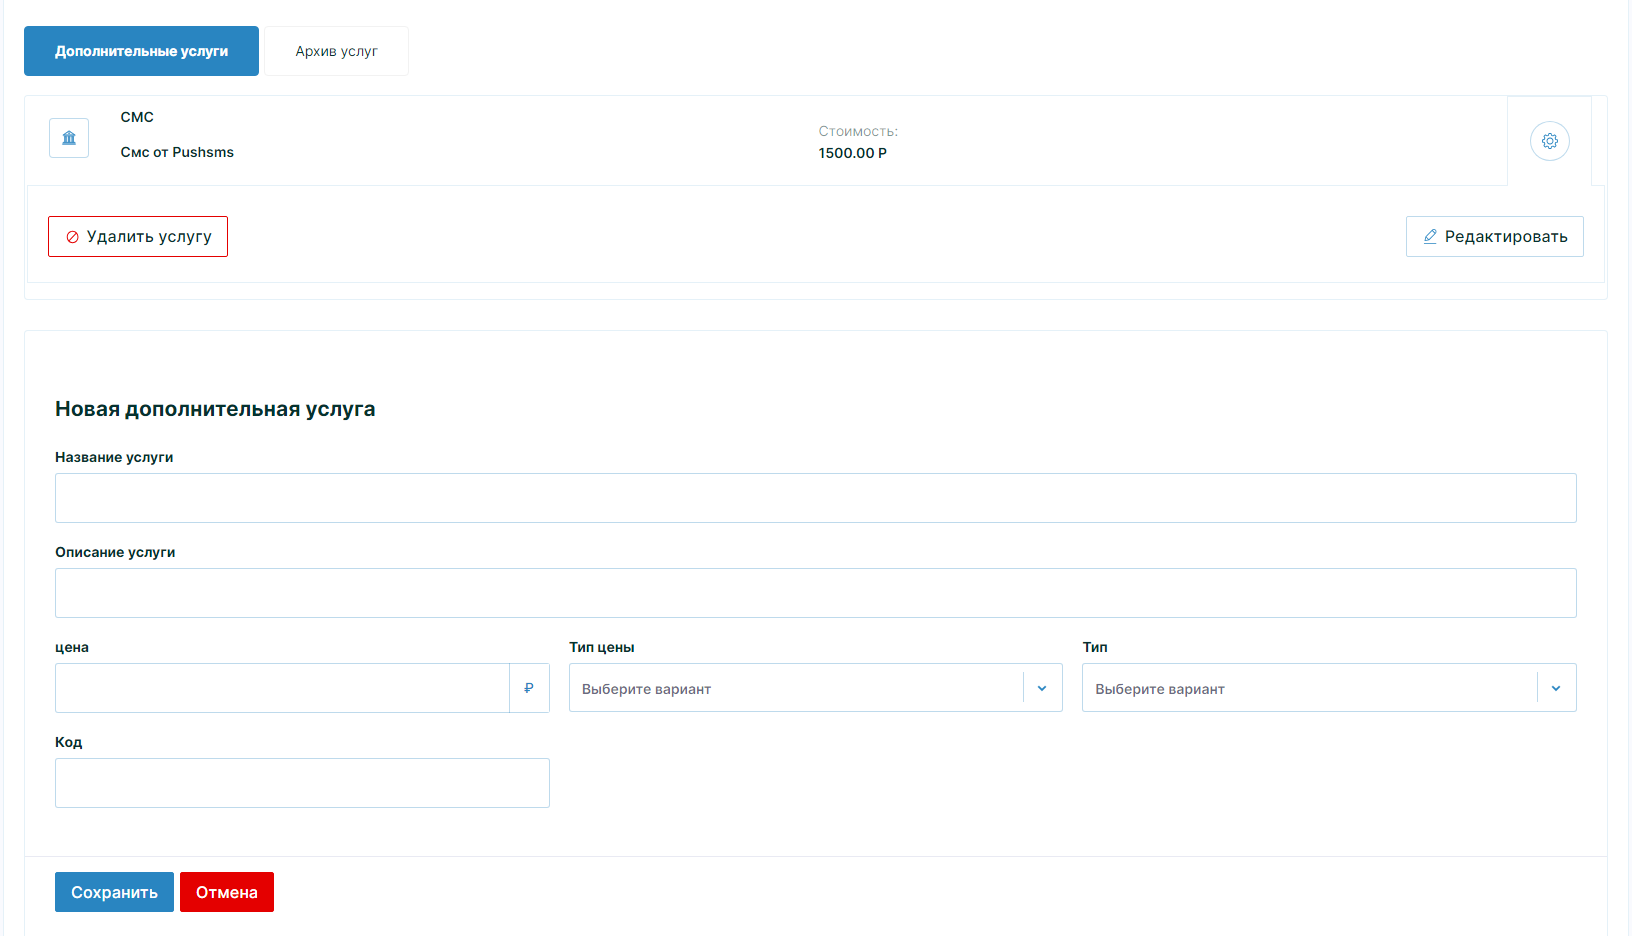Click the pencil icon on Редактировать
The width and height of the screenshot is (1632, 936).
pos(1430,236)
